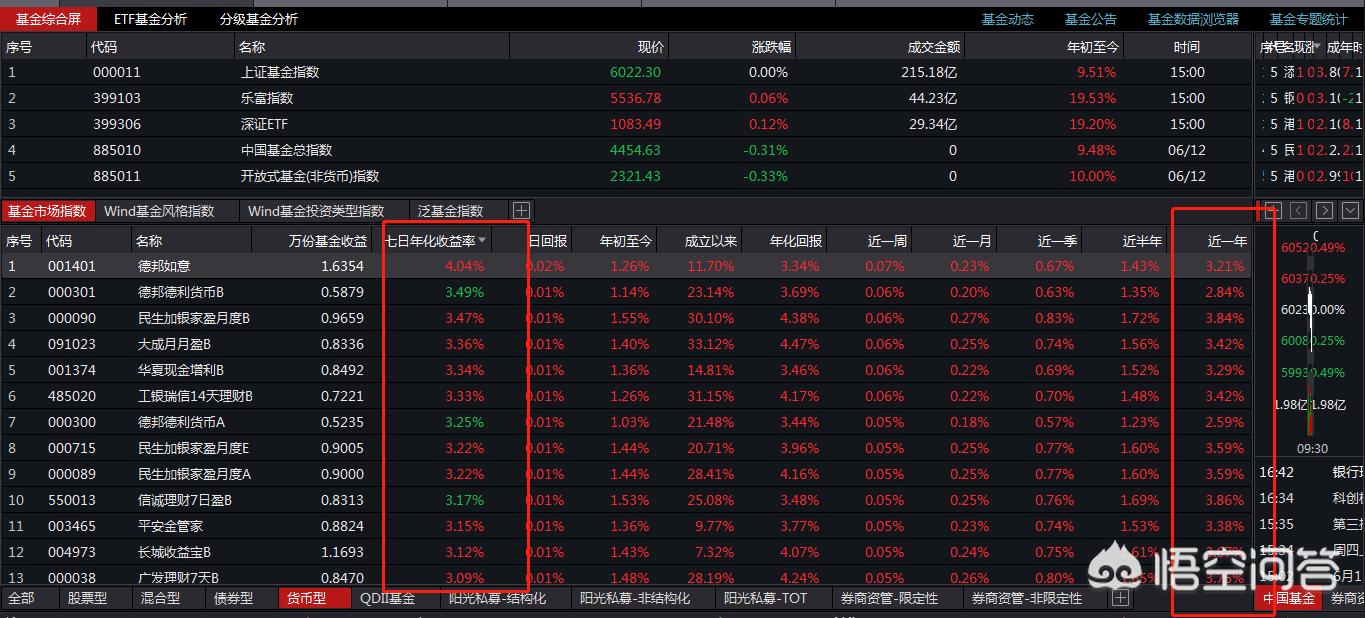Screen dimensions: 1365x618
Task: Sort by 近一周 column header
Action: point(887,241)
